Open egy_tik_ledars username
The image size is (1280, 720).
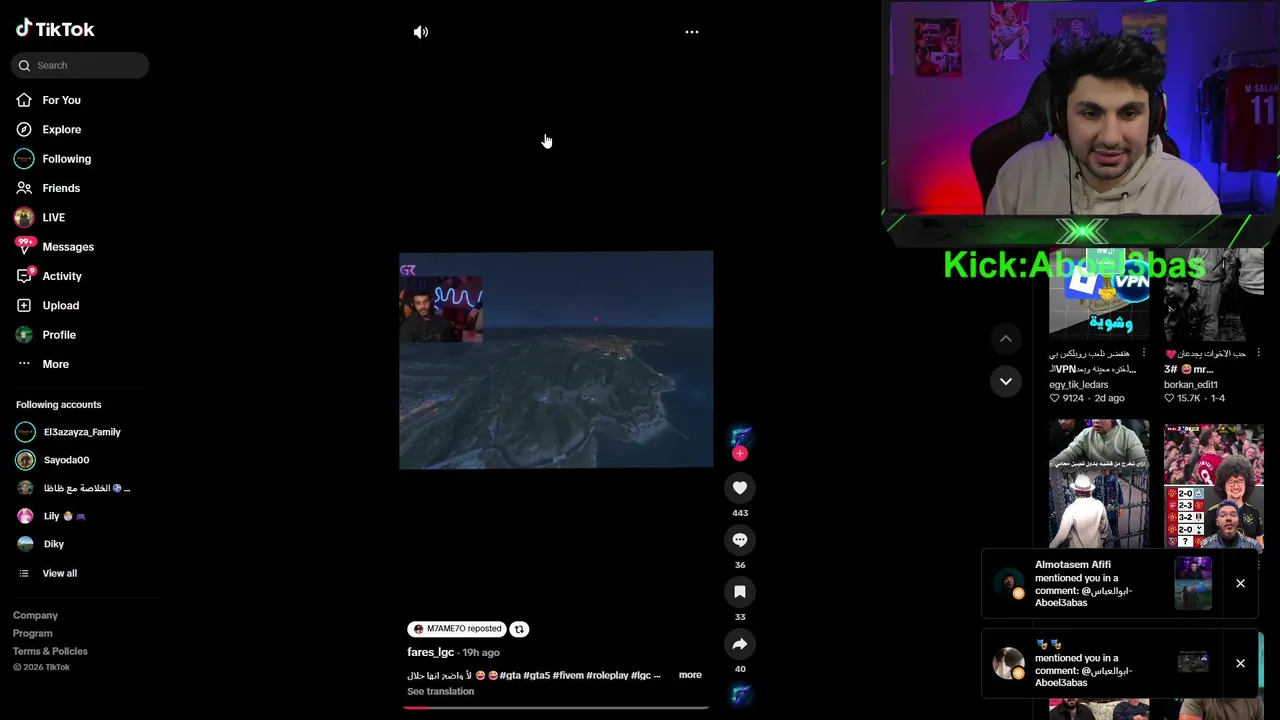tap(1079, 384)
